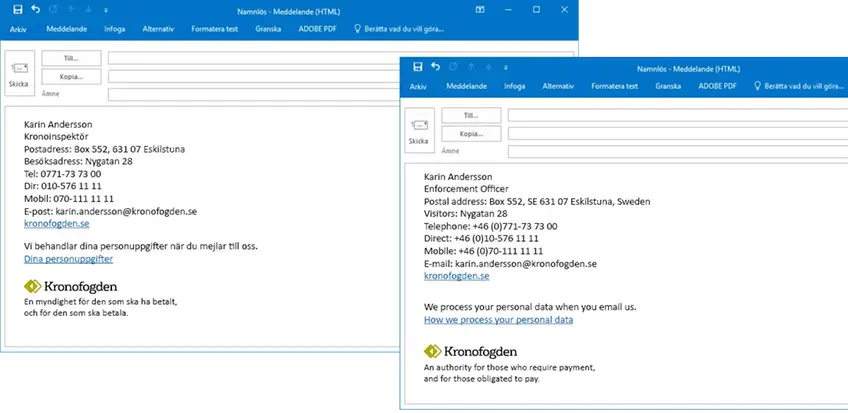
Task: Open How we process your personal data link
Action: pyautogui.click(x=499, y=319)
